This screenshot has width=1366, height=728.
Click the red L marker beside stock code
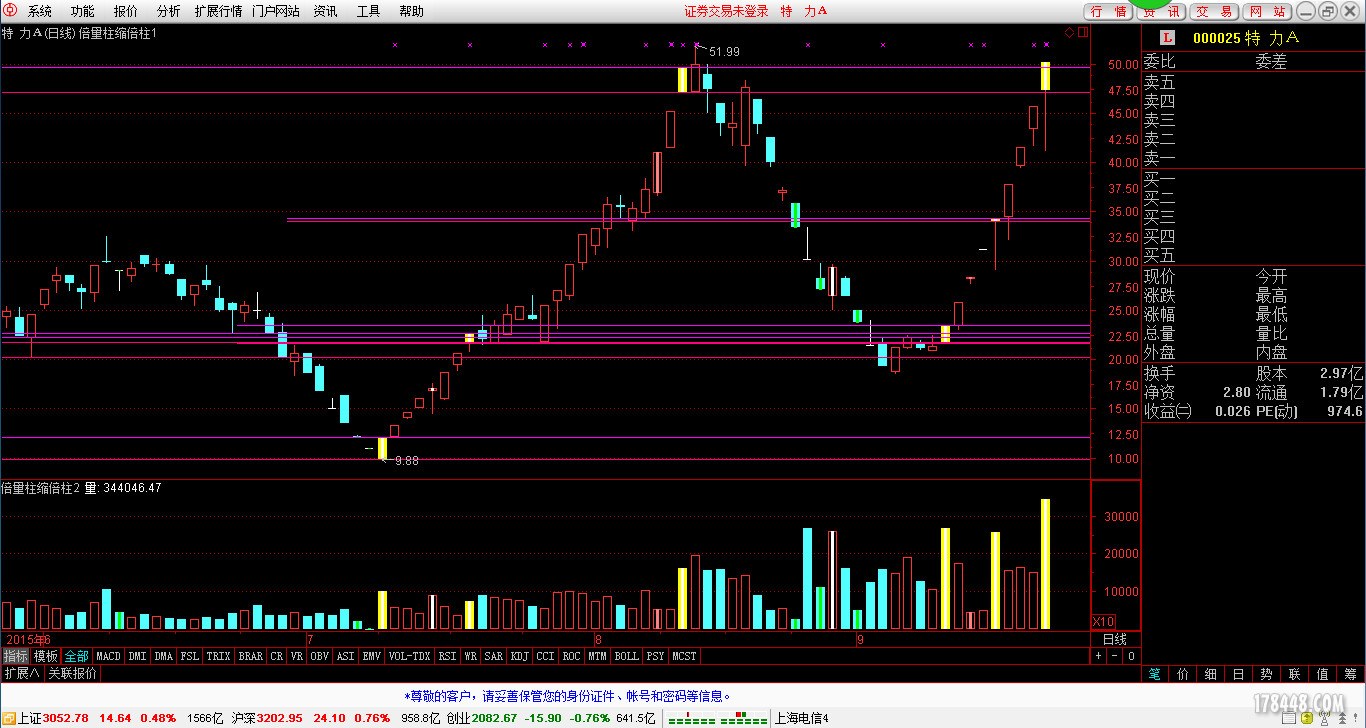(x=1168, y=38)
